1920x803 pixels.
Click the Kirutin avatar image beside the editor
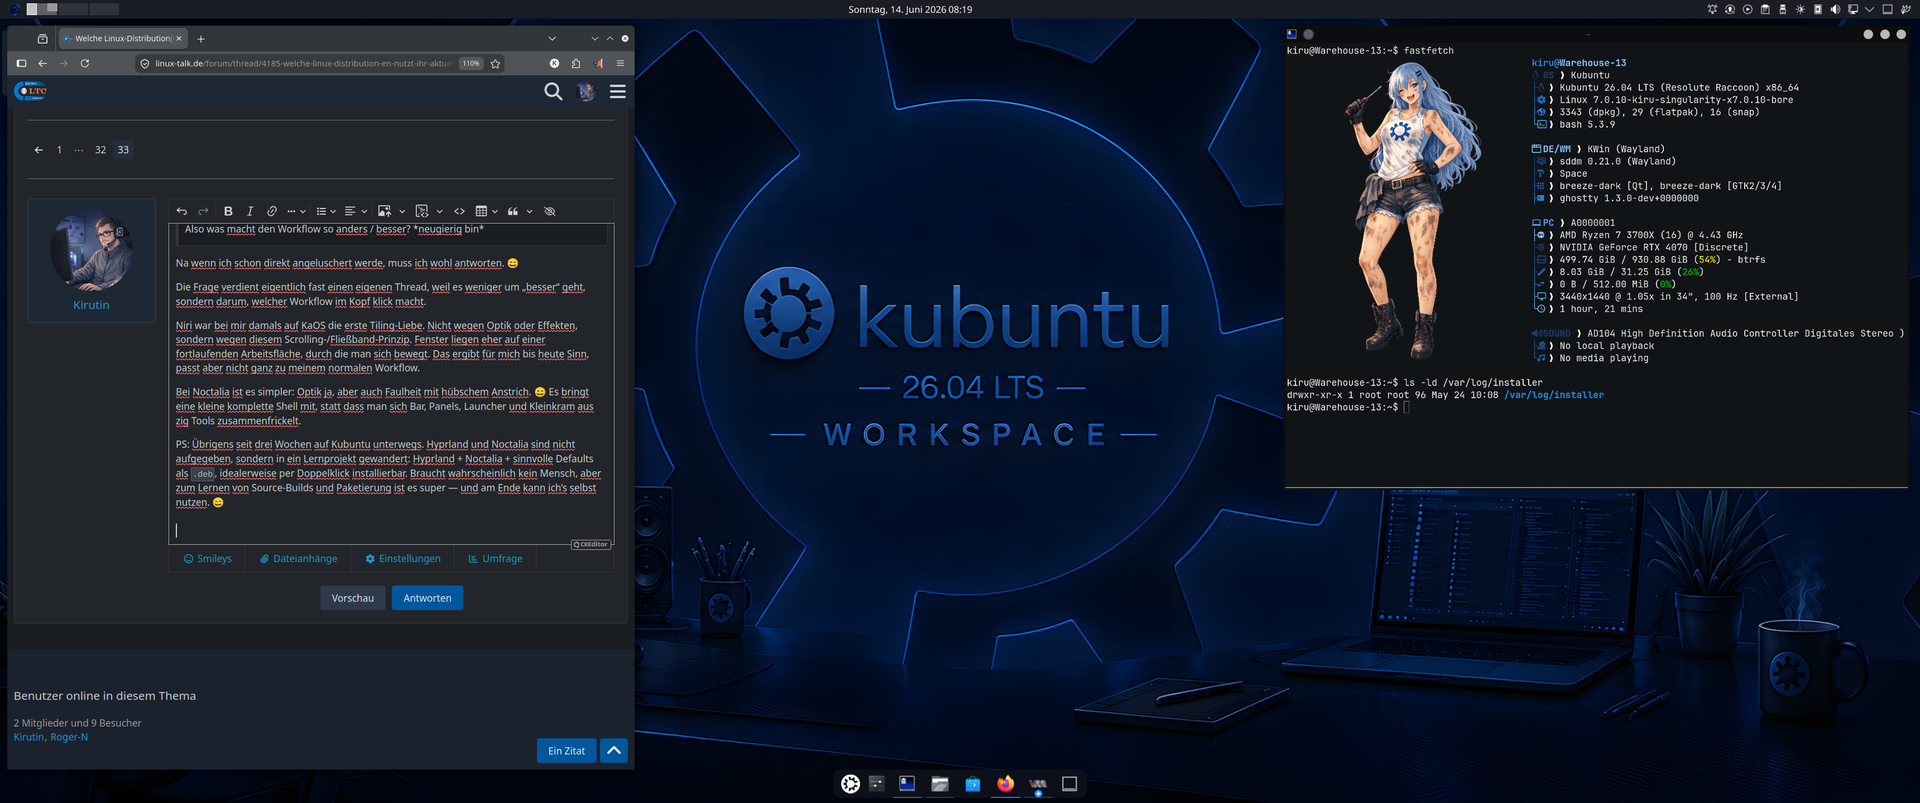91,250
